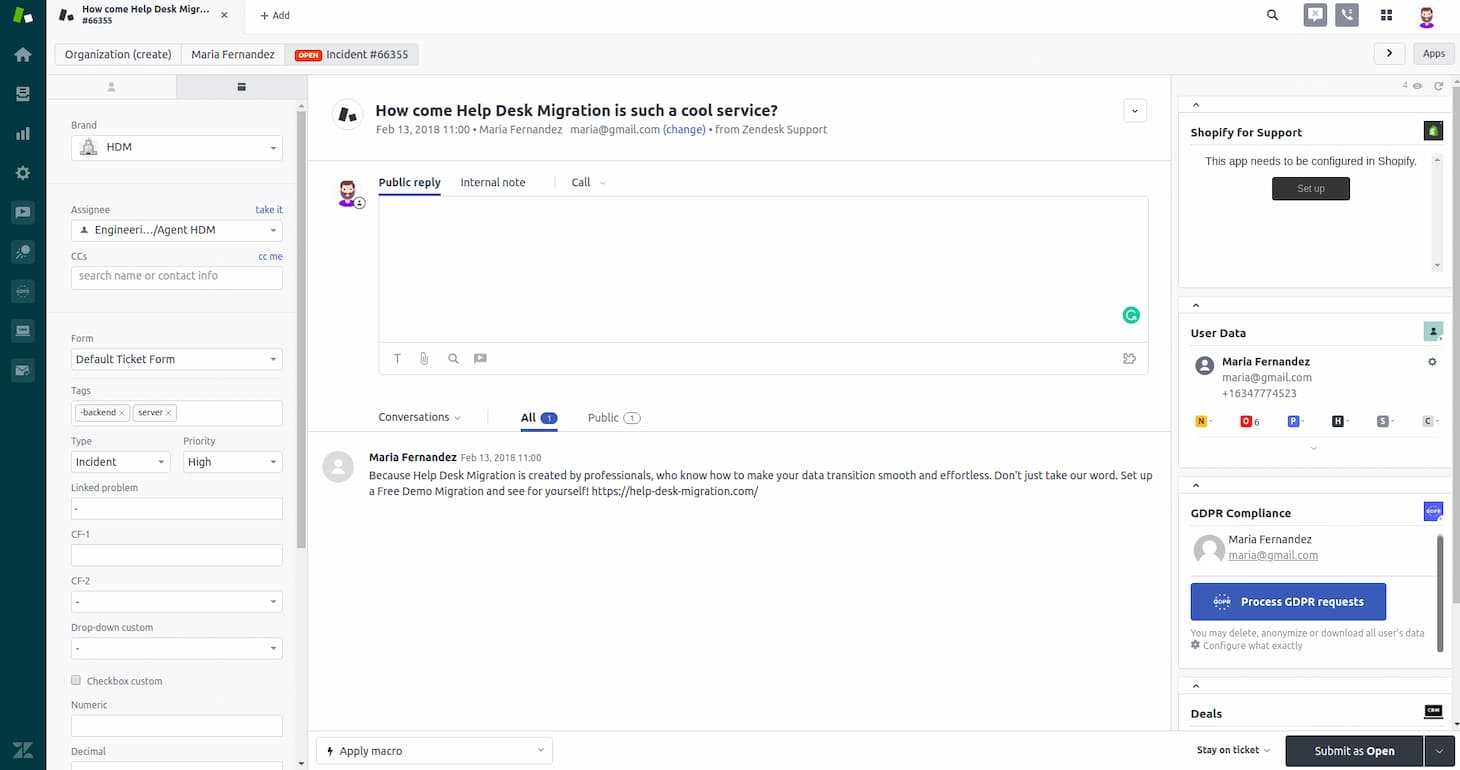1460x770 pixels.
Task: Open submit status arrow beside Submit as Open
Action: click(1439, 751)
